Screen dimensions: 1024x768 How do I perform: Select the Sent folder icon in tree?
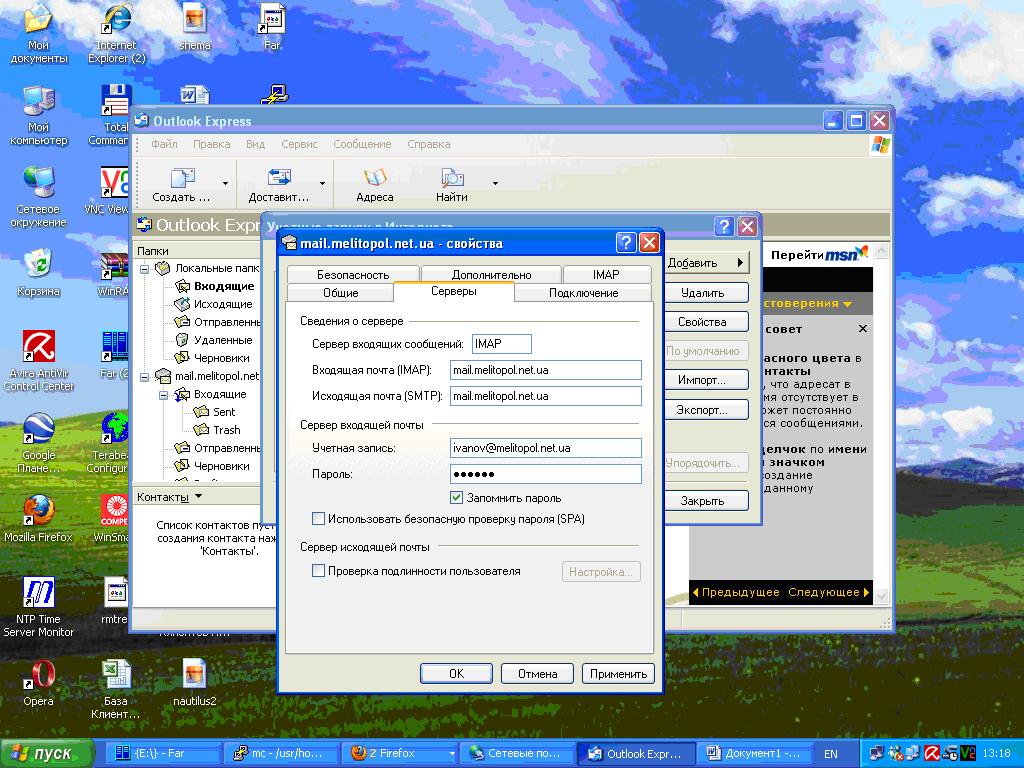(x=201, y=412)
